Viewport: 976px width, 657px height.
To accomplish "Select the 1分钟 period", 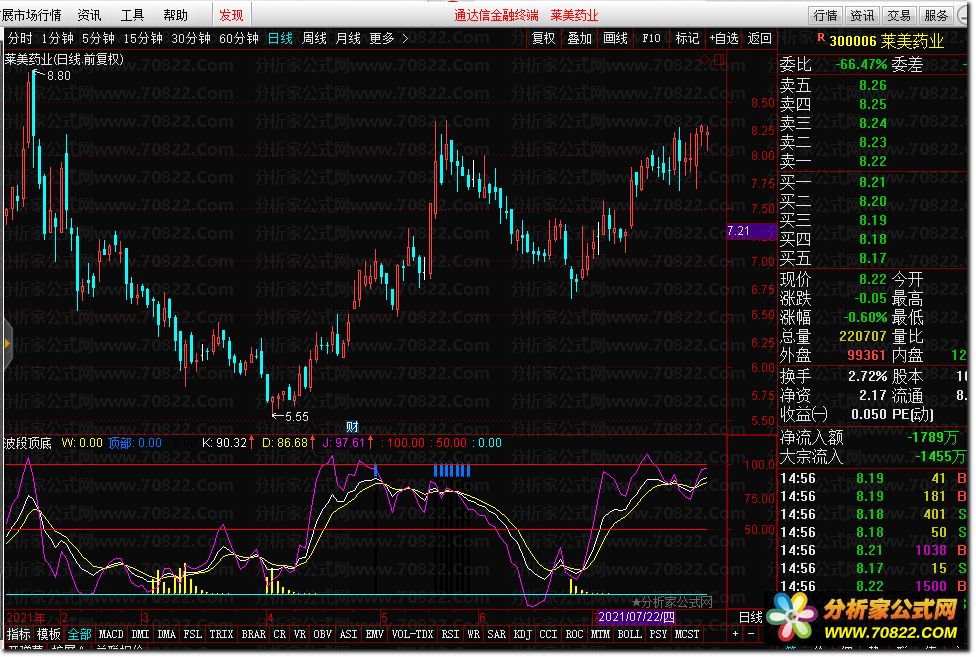I will tap(57, 39).
